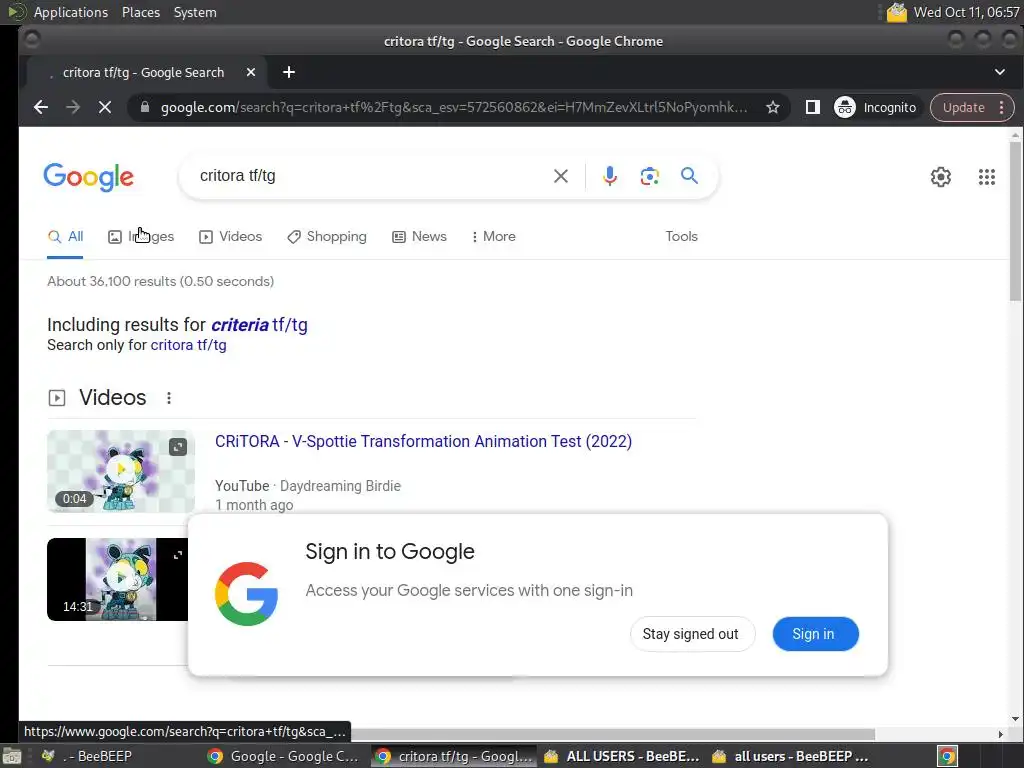
Task: Focus the Google search input field
Action: [369, 176]
